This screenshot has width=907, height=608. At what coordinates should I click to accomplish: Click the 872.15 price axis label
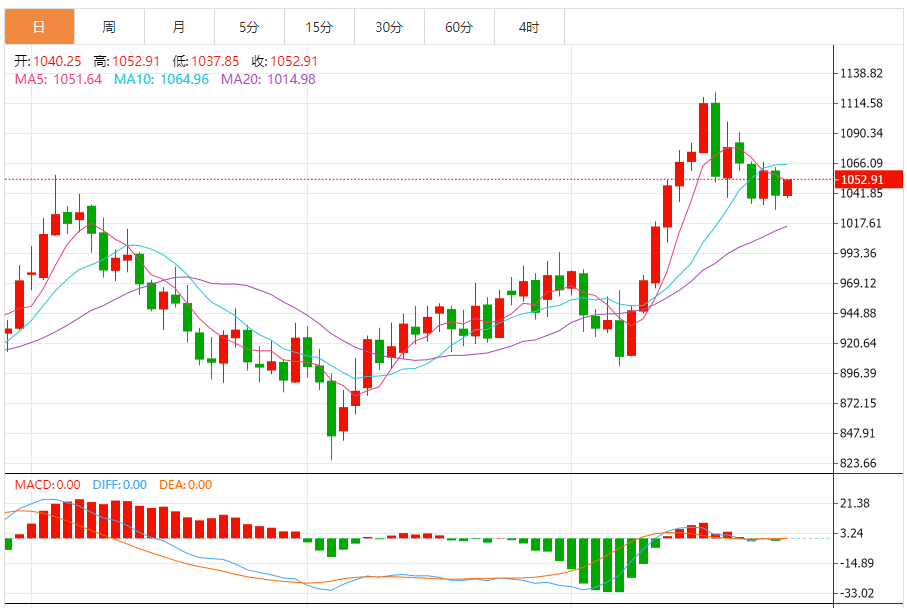click(x=858, y=403)
